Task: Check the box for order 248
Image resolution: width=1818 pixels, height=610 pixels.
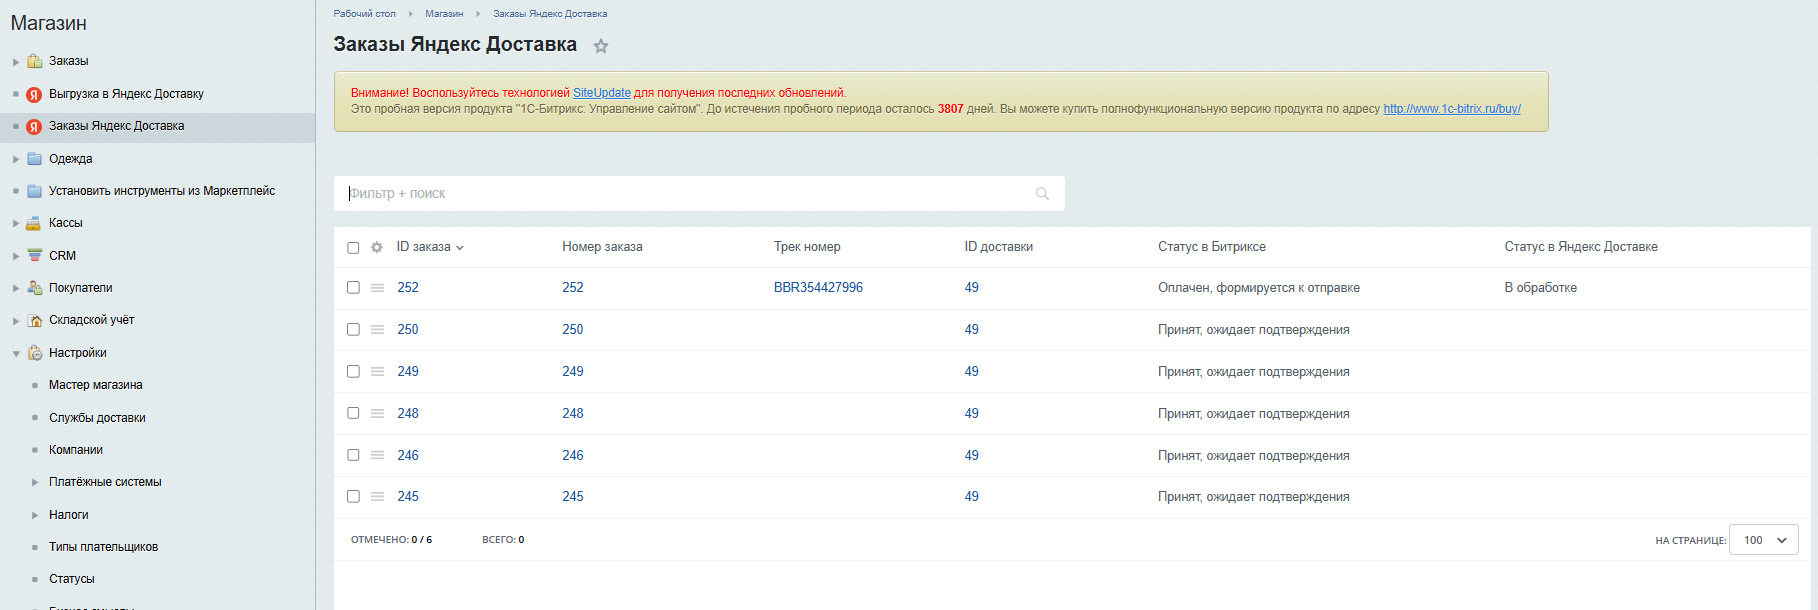Action: tap(353, 414)
